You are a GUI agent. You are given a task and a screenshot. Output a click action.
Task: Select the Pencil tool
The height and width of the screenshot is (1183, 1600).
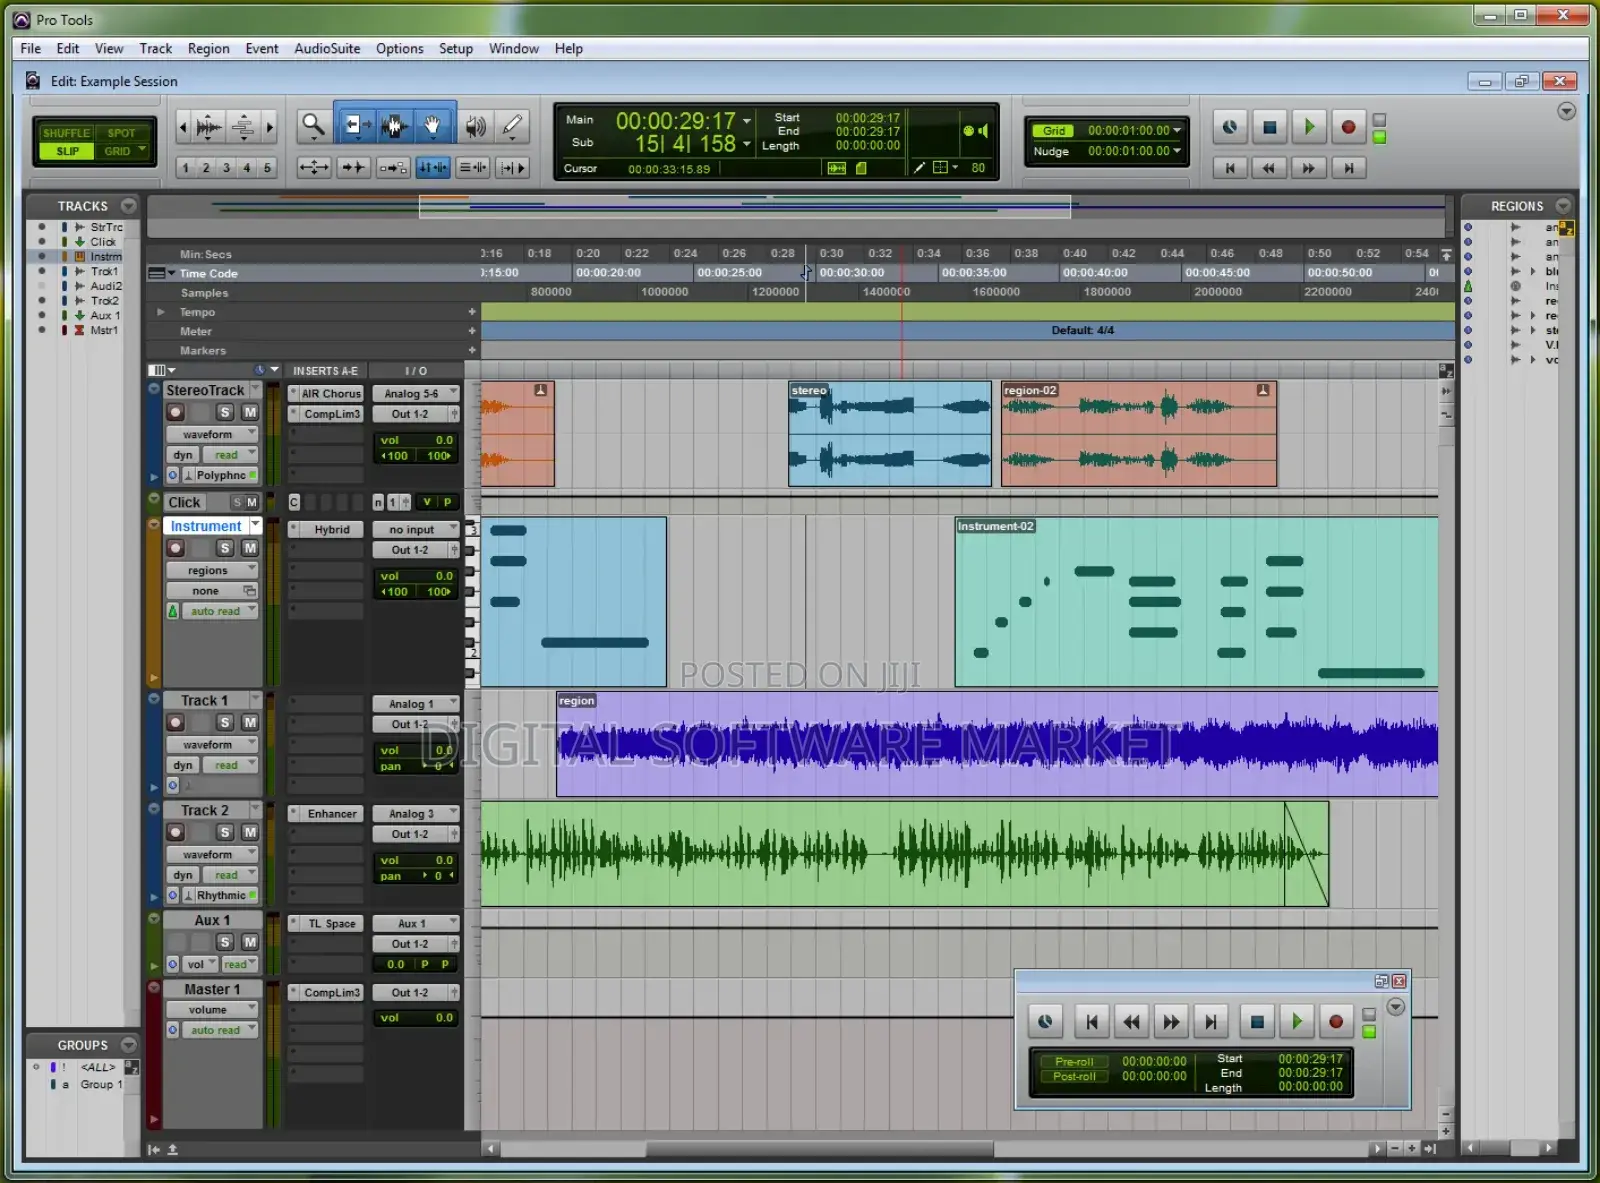[512, 126]
